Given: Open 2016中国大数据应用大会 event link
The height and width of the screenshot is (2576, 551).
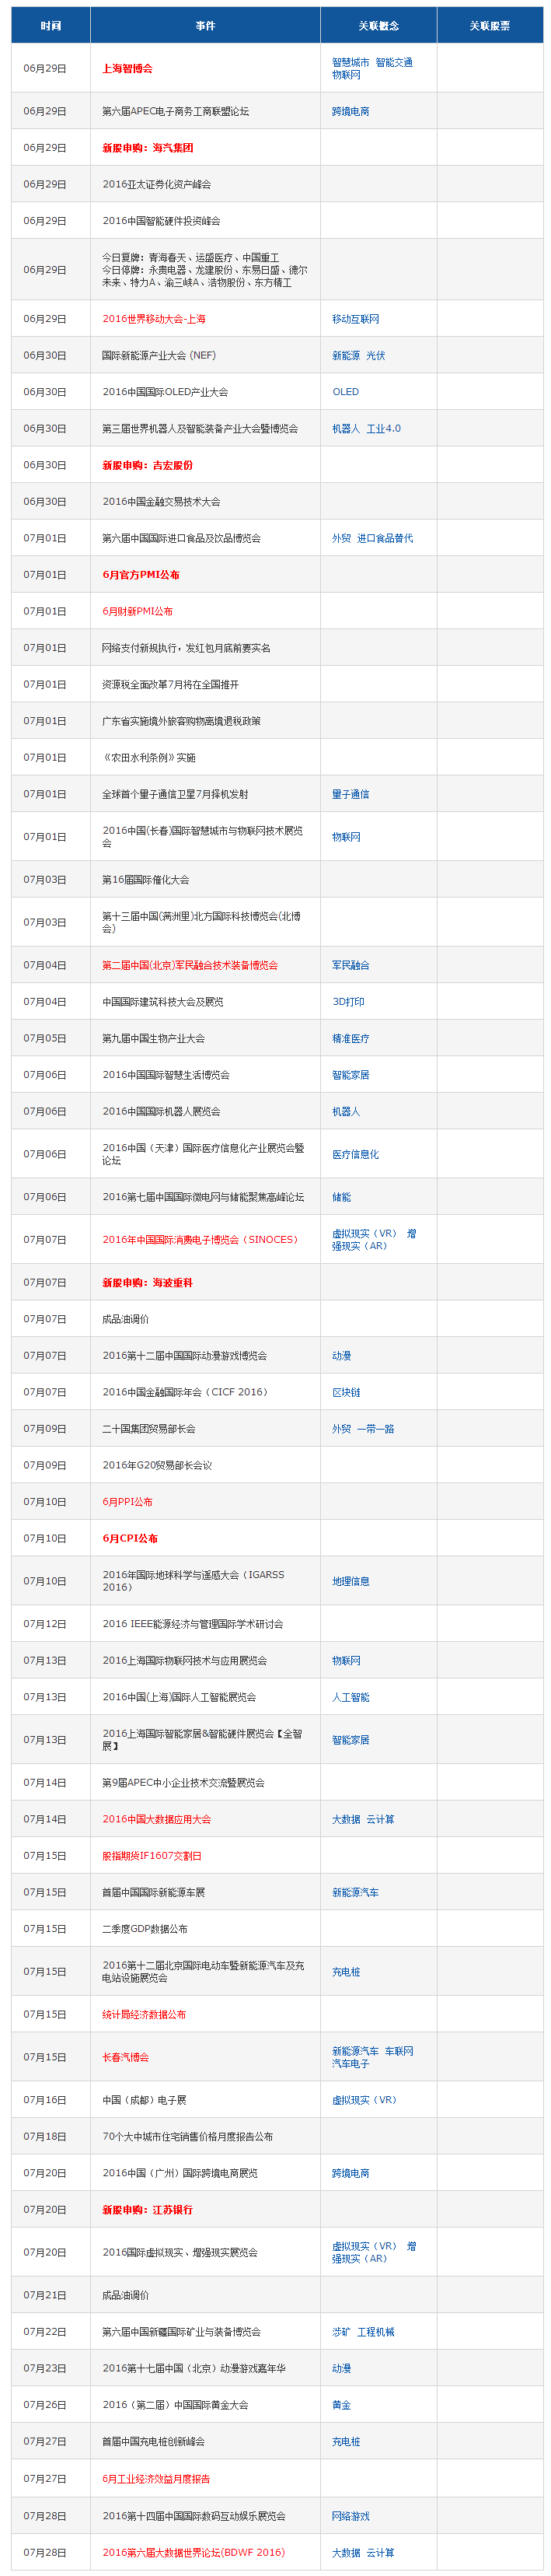Looking at the screenshot, I should tap(156, 1819).
